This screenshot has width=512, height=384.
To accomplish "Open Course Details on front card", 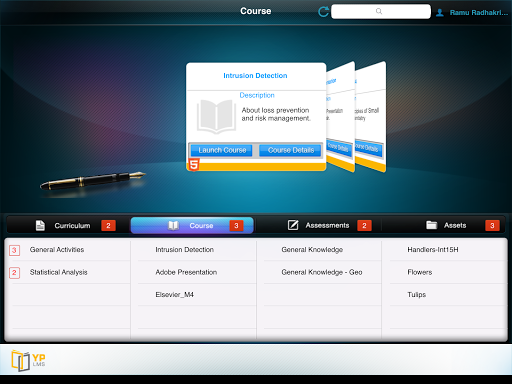I will 291,150.
